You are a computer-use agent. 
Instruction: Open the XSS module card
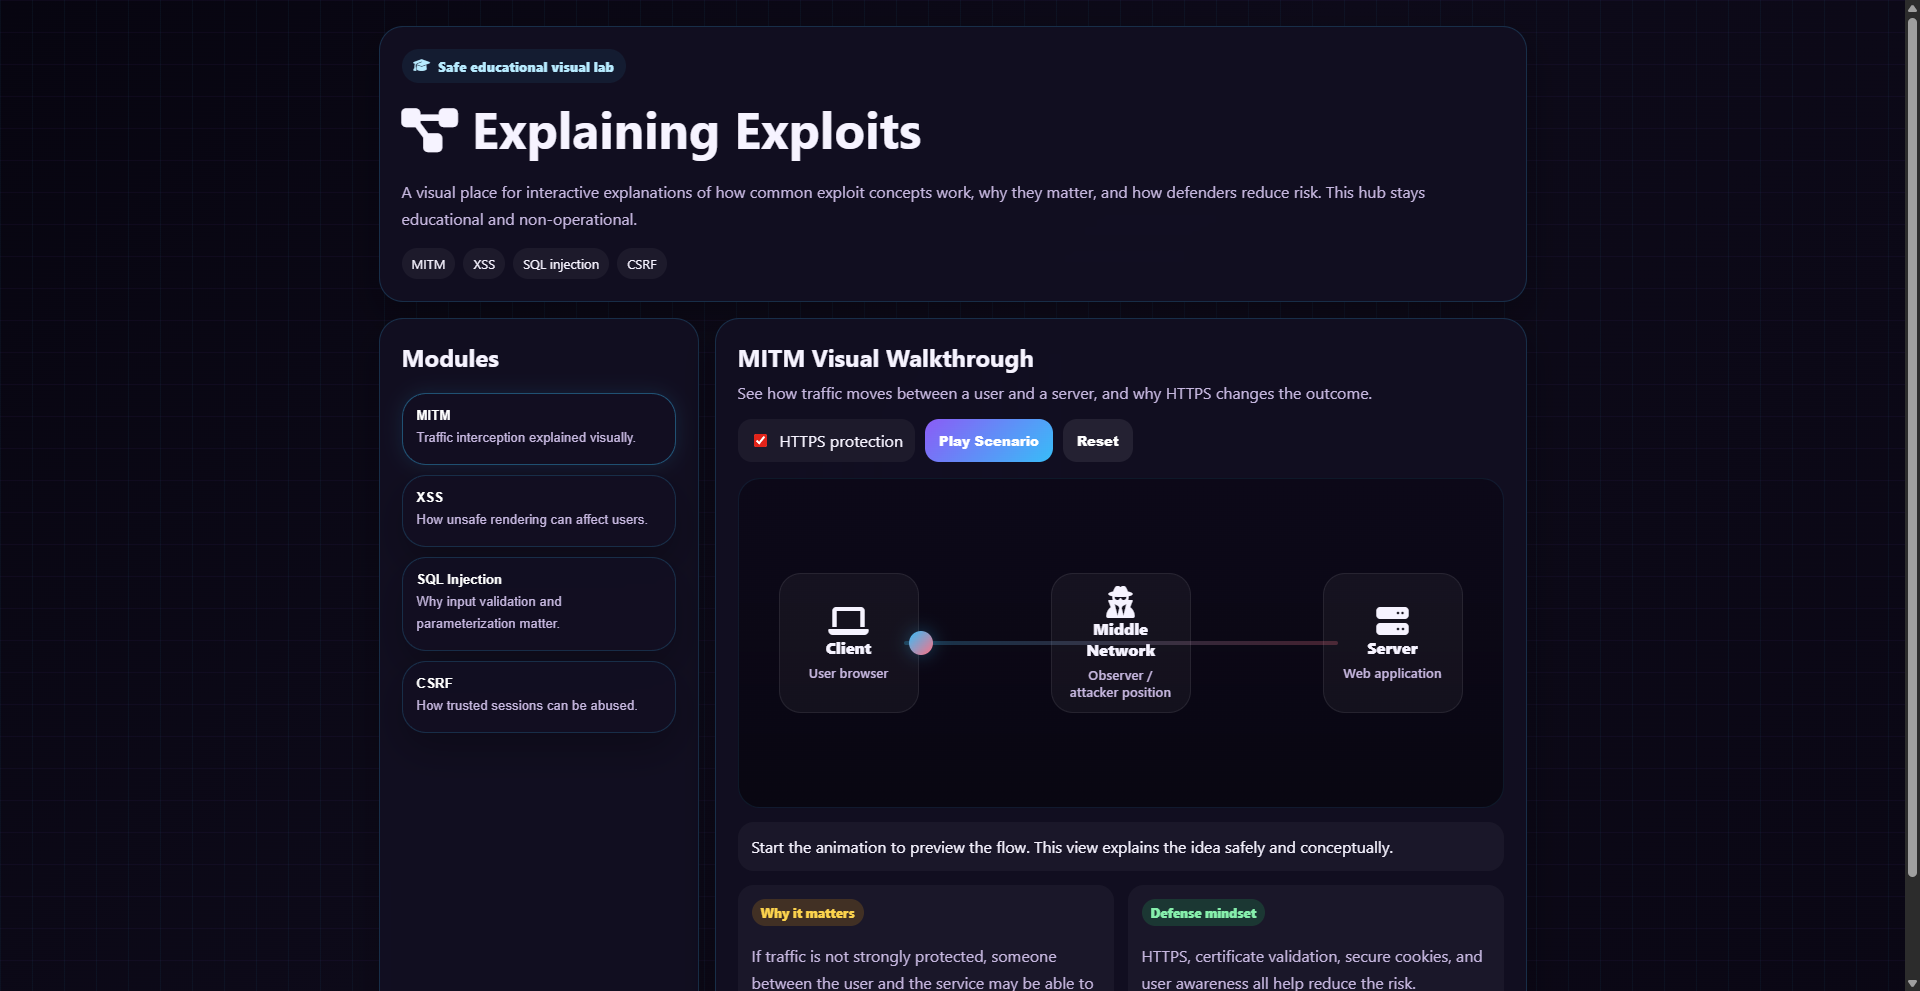pyautogui.click(x=538, y=510)
